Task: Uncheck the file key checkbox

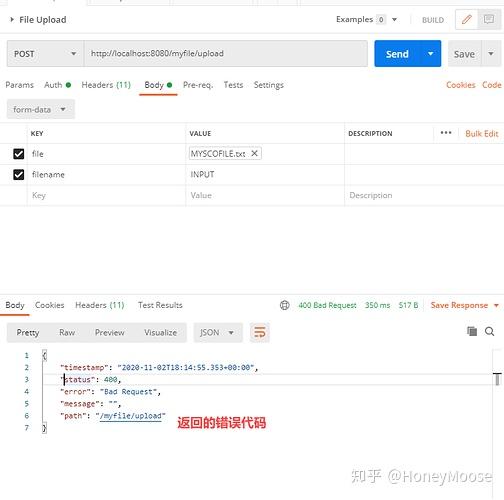Action: coord(19,154)
